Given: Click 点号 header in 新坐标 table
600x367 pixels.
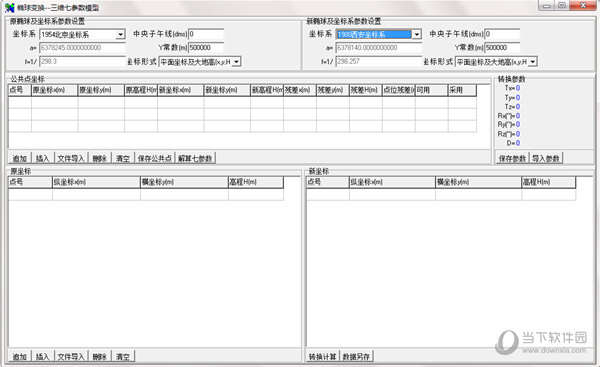Looking at the screenshot, I should 328,183.
